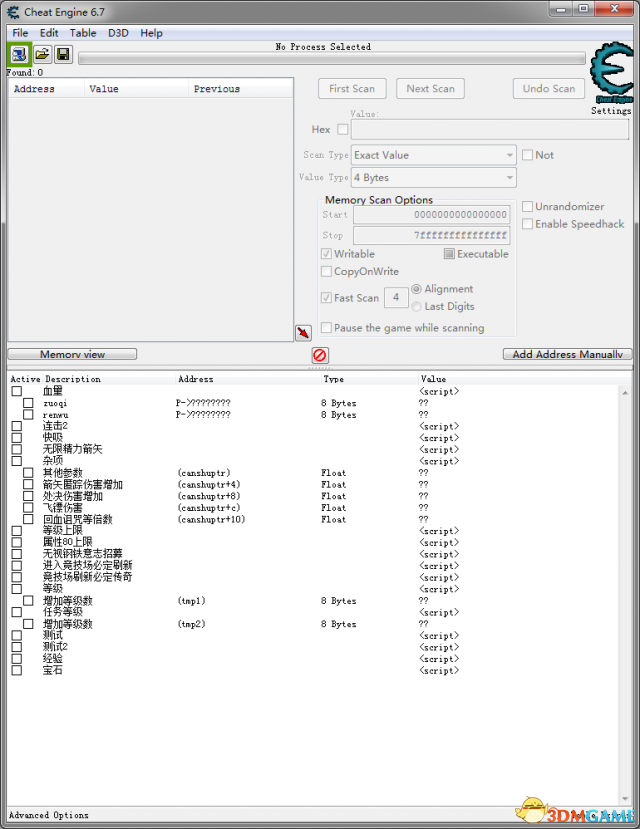Check Pause the game while scanning
The width and height of the screenshot is (640, 829).
click(326, 328)
